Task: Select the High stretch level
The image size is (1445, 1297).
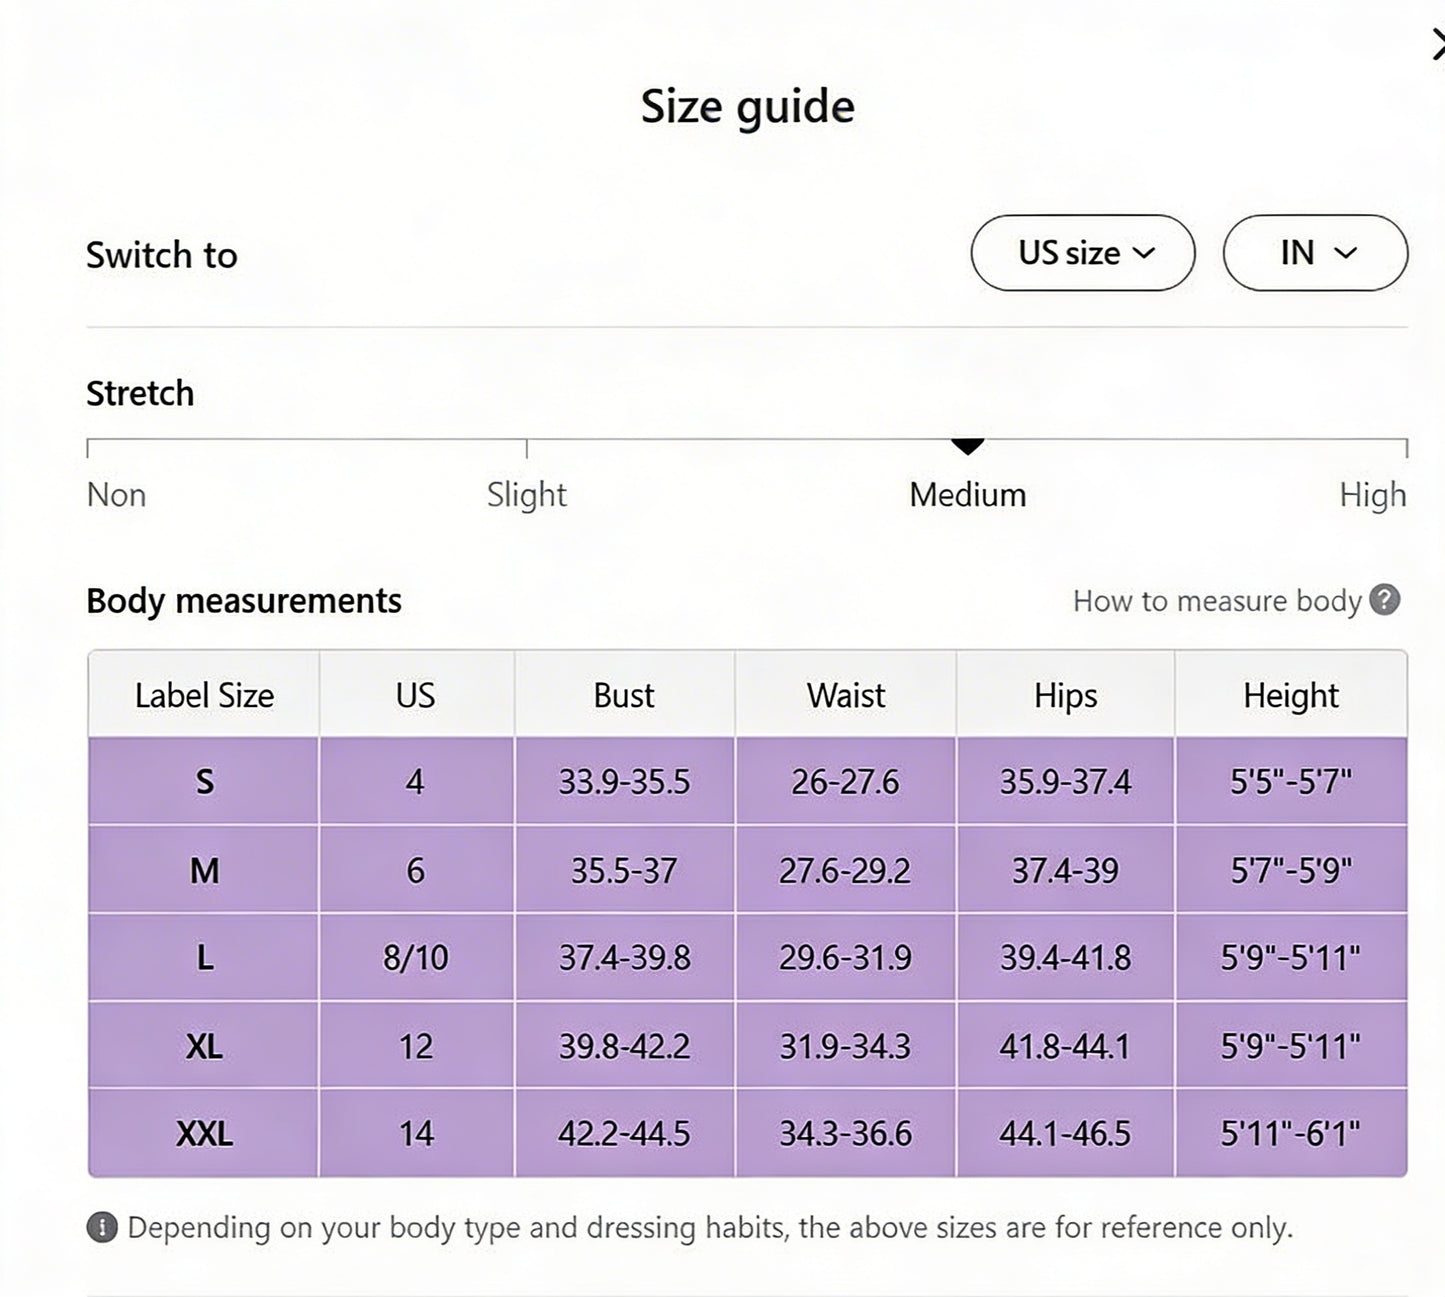Action: (1374, 494)
